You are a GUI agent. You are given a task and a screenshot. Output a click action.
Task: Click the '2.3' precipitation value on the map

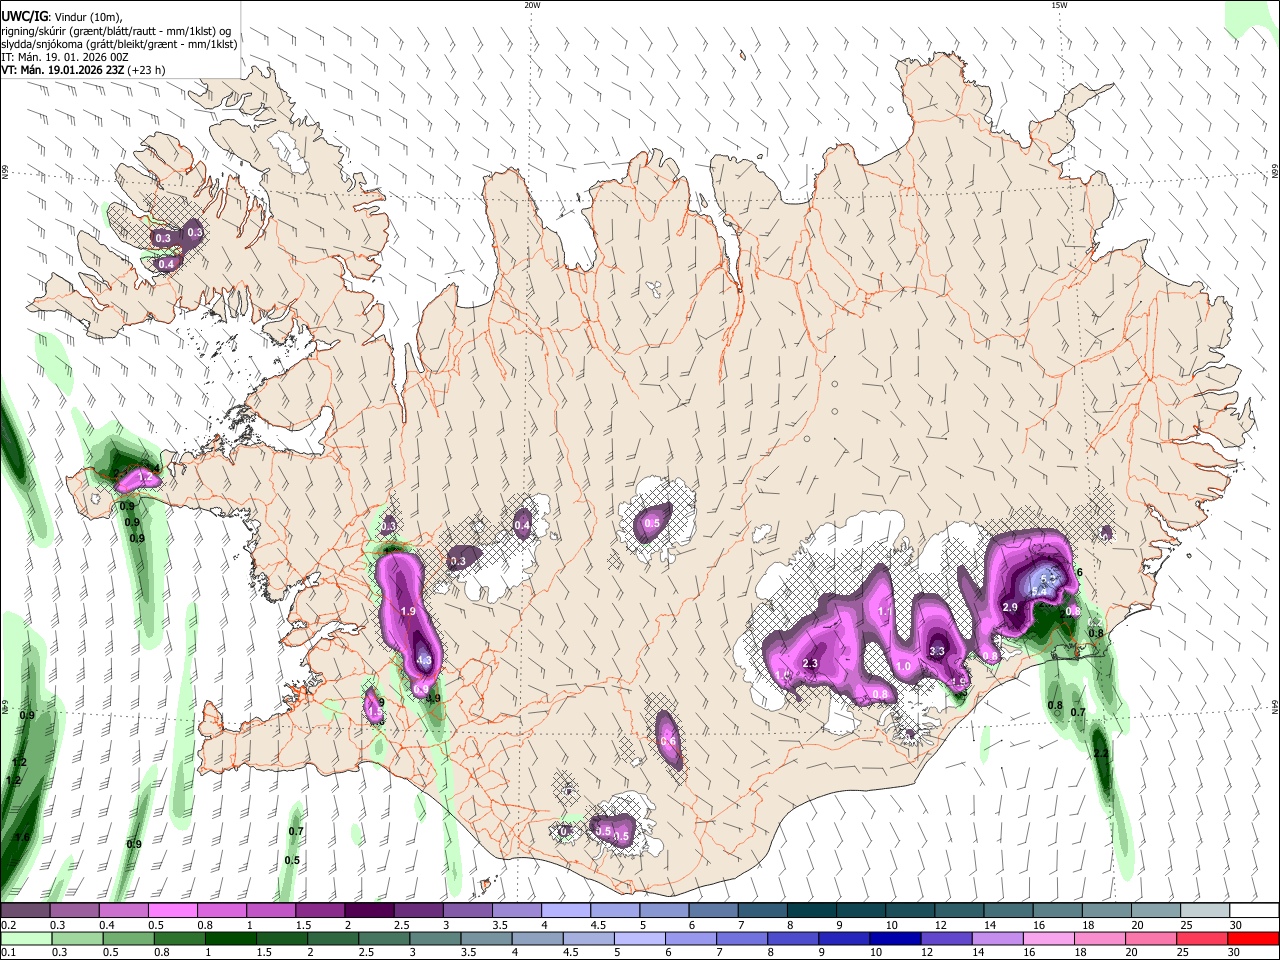[x=810, y=664]
